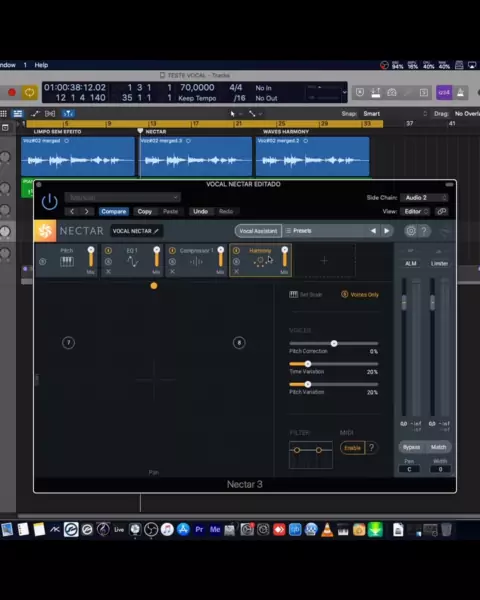Click the Time Variation slider
This screenshot has width=480, height=600.
334,364
